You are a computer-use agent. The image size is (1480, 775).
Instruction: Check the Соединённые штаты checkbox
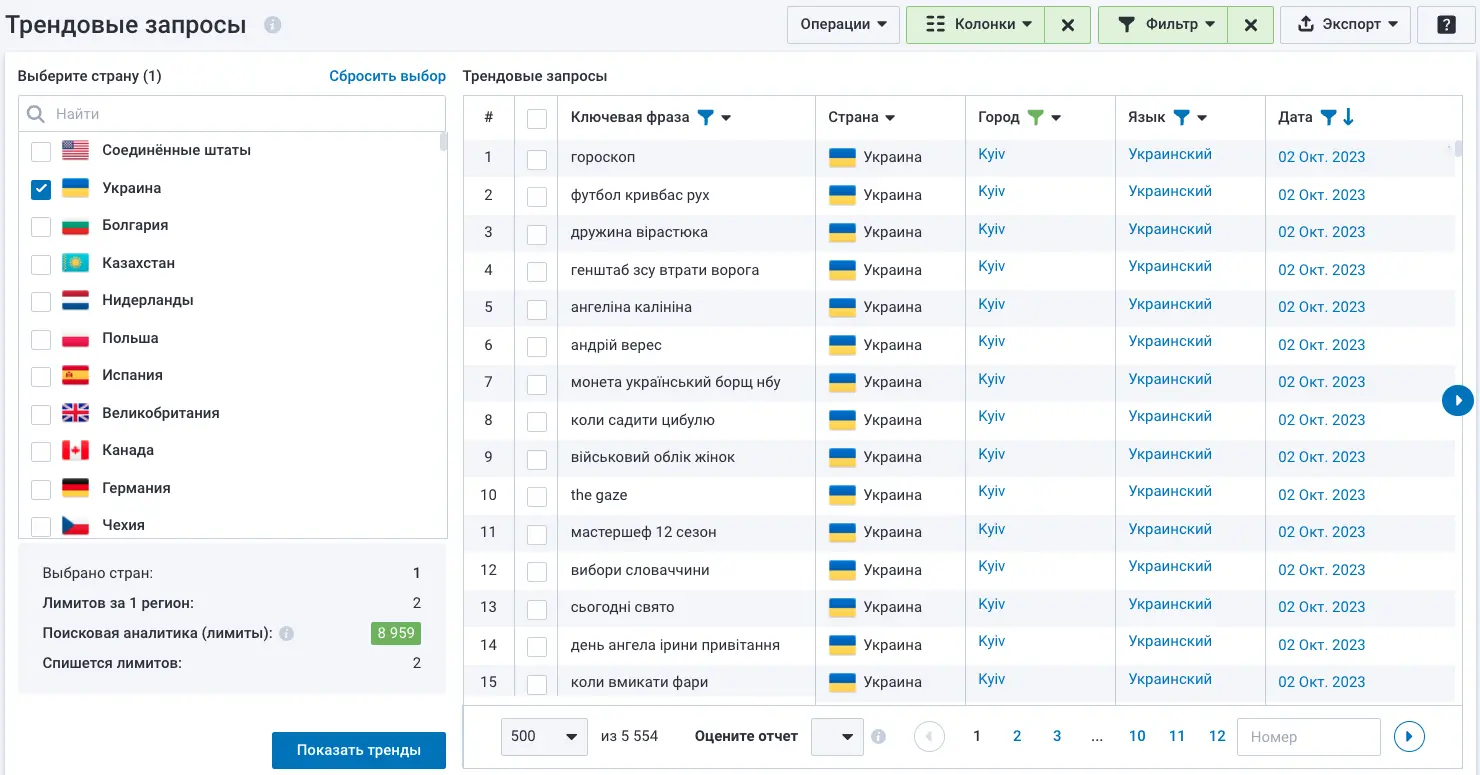(40, 150)
